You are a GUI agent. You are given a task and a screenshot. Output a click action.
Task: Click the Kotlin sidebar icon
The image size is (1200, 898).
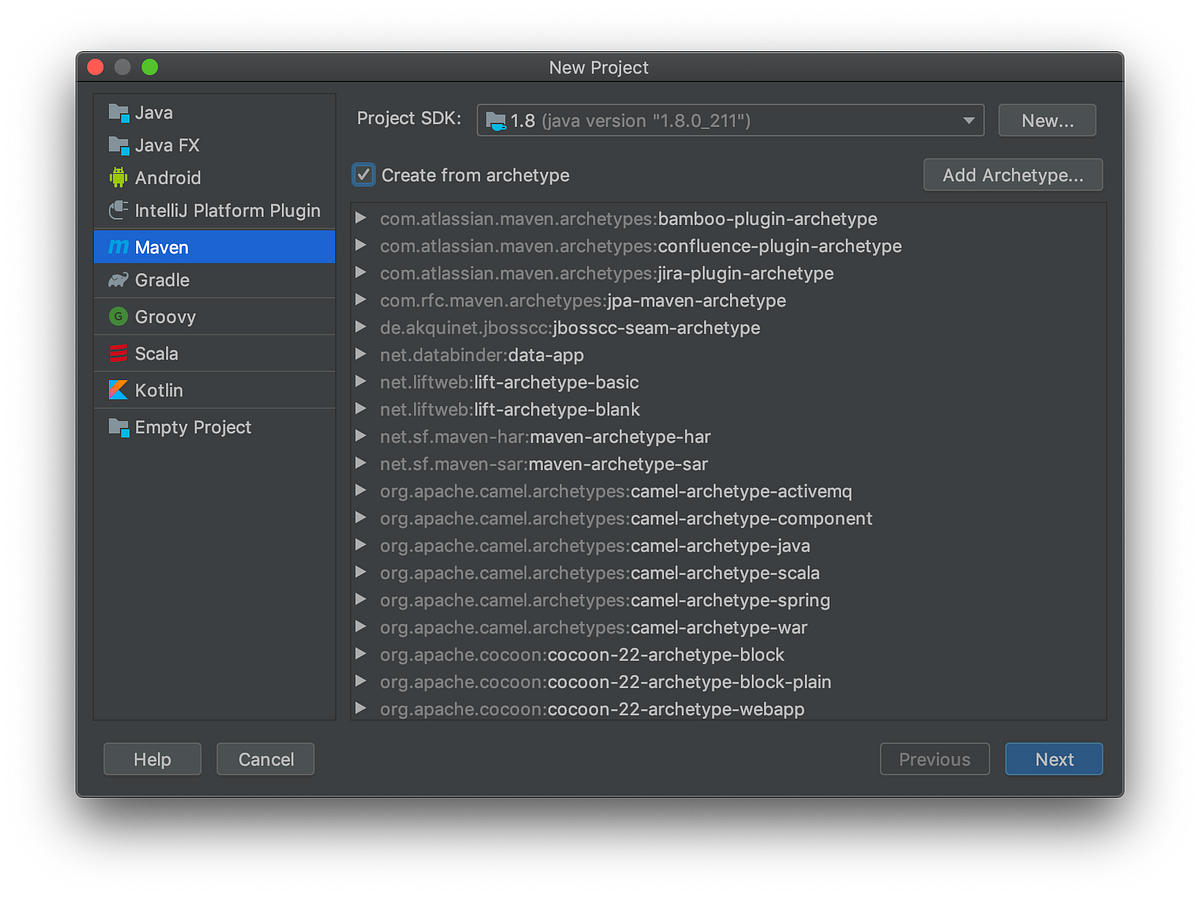[119, 390]
